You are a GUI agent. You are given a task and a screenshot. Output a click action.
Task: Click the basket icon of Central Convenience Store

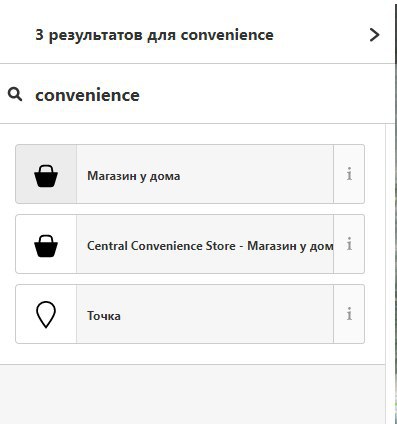click(46, 246)
